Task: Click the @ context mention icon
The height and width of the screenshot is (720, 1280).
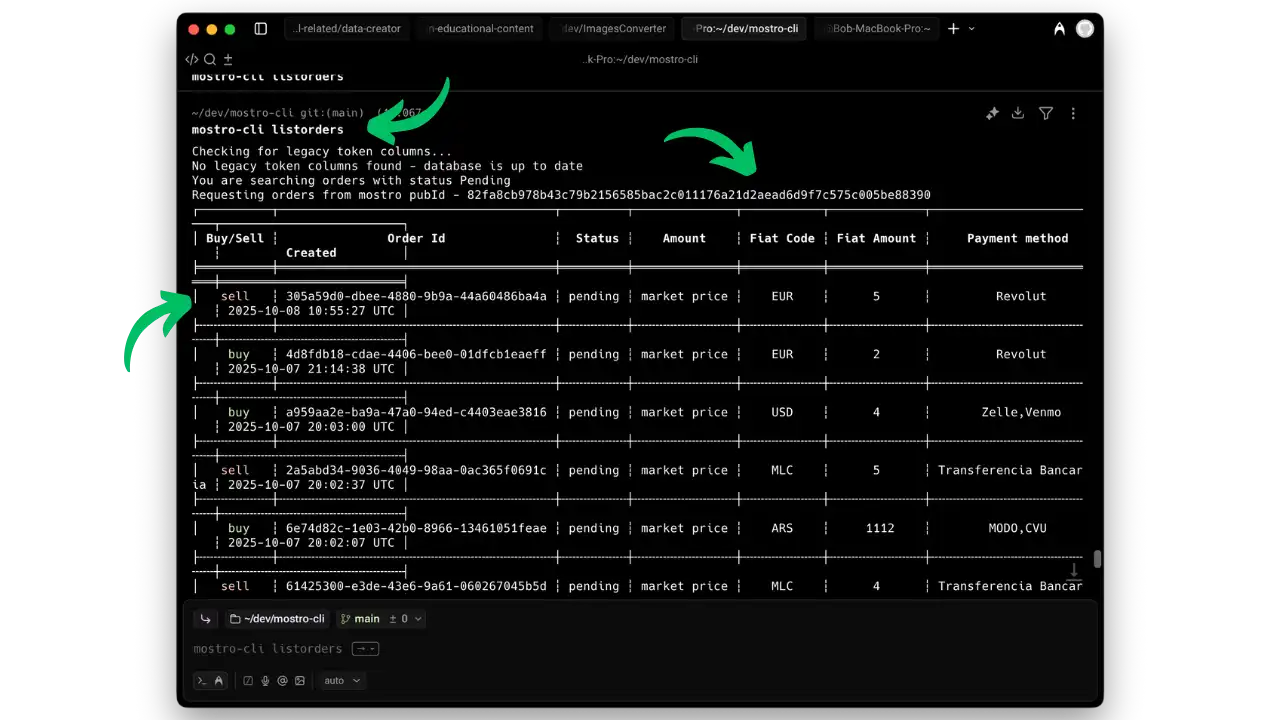Action: coord(282,681)
